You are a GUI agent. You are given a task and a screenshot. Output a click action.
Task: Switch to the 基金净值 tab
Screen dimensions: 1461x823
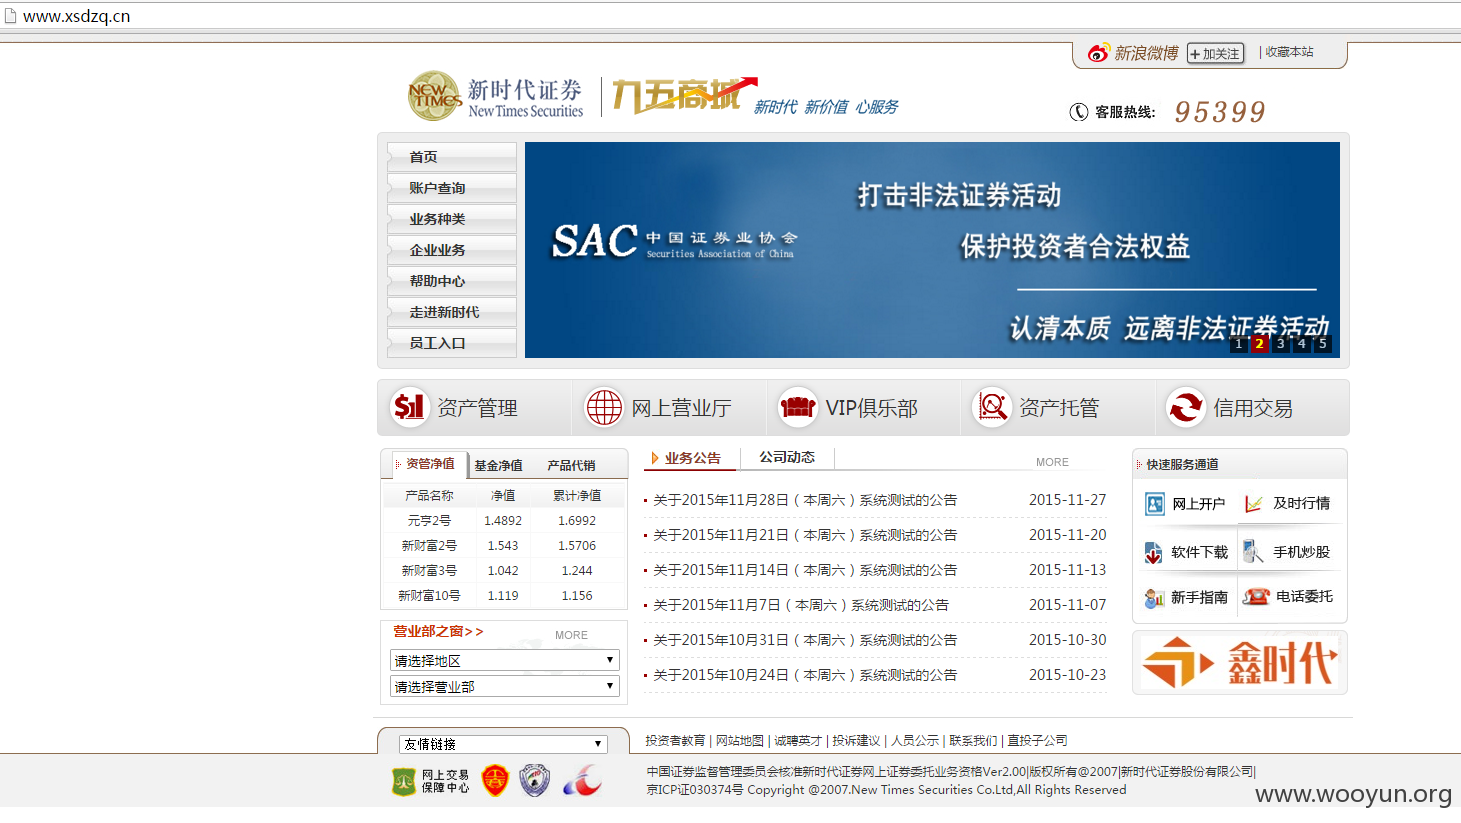pos(498,466)
